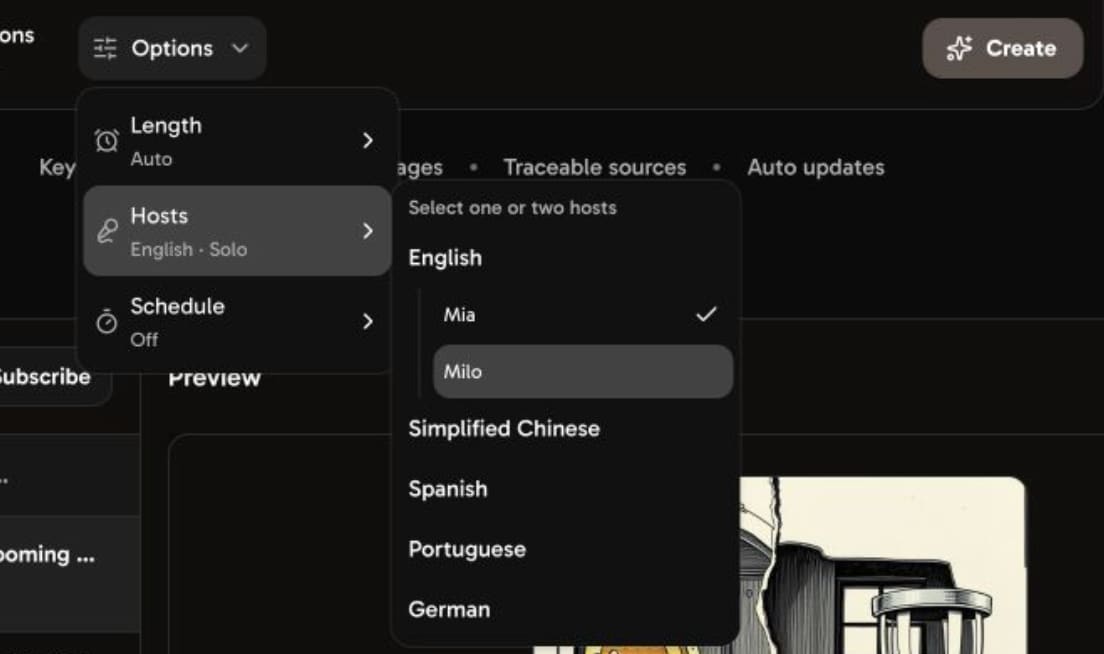Open the Schedule submenu
This screenshot has width=1104, height=654.
(x=237, y=322)
